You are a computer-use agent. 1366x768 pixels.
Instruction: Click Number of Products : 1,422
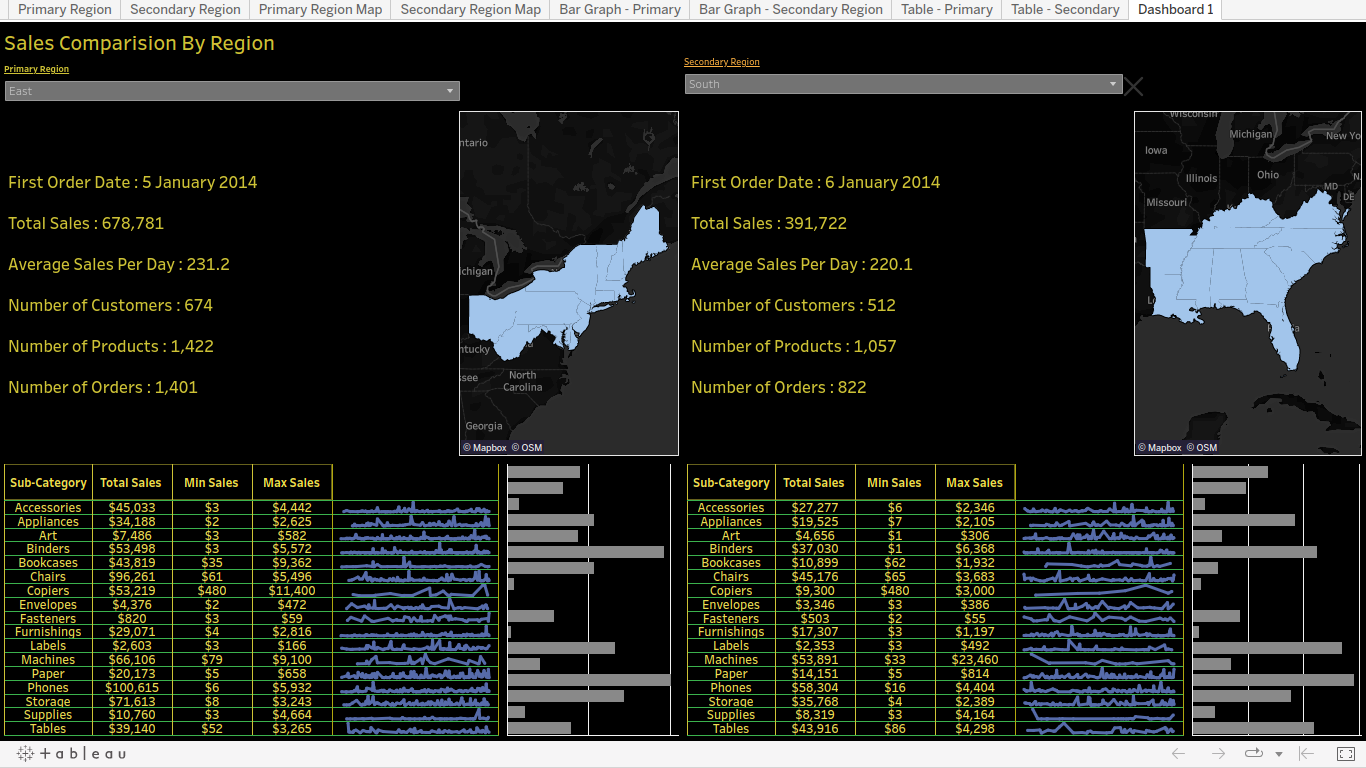111,347
